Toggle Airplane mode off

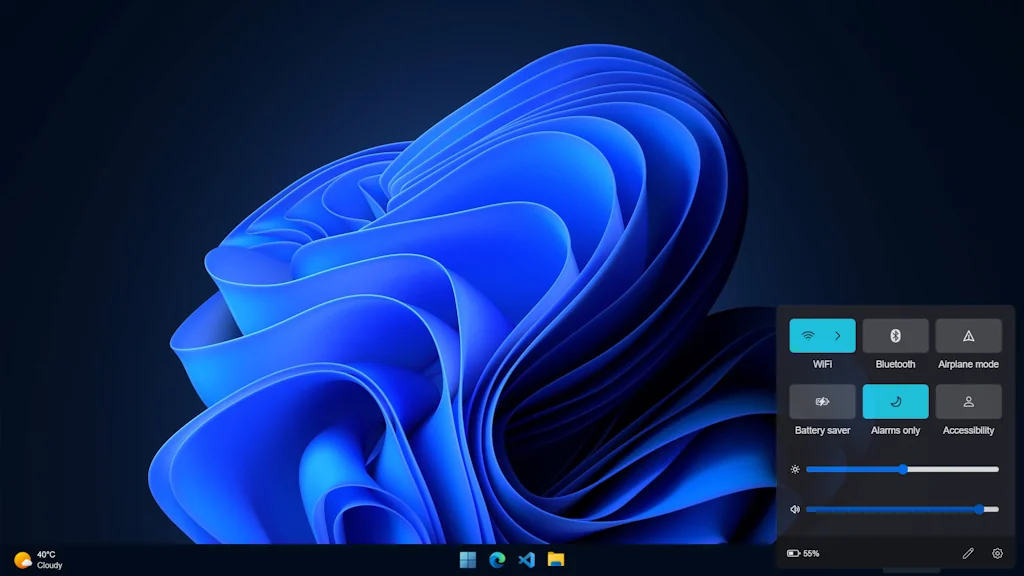[968, 335]
